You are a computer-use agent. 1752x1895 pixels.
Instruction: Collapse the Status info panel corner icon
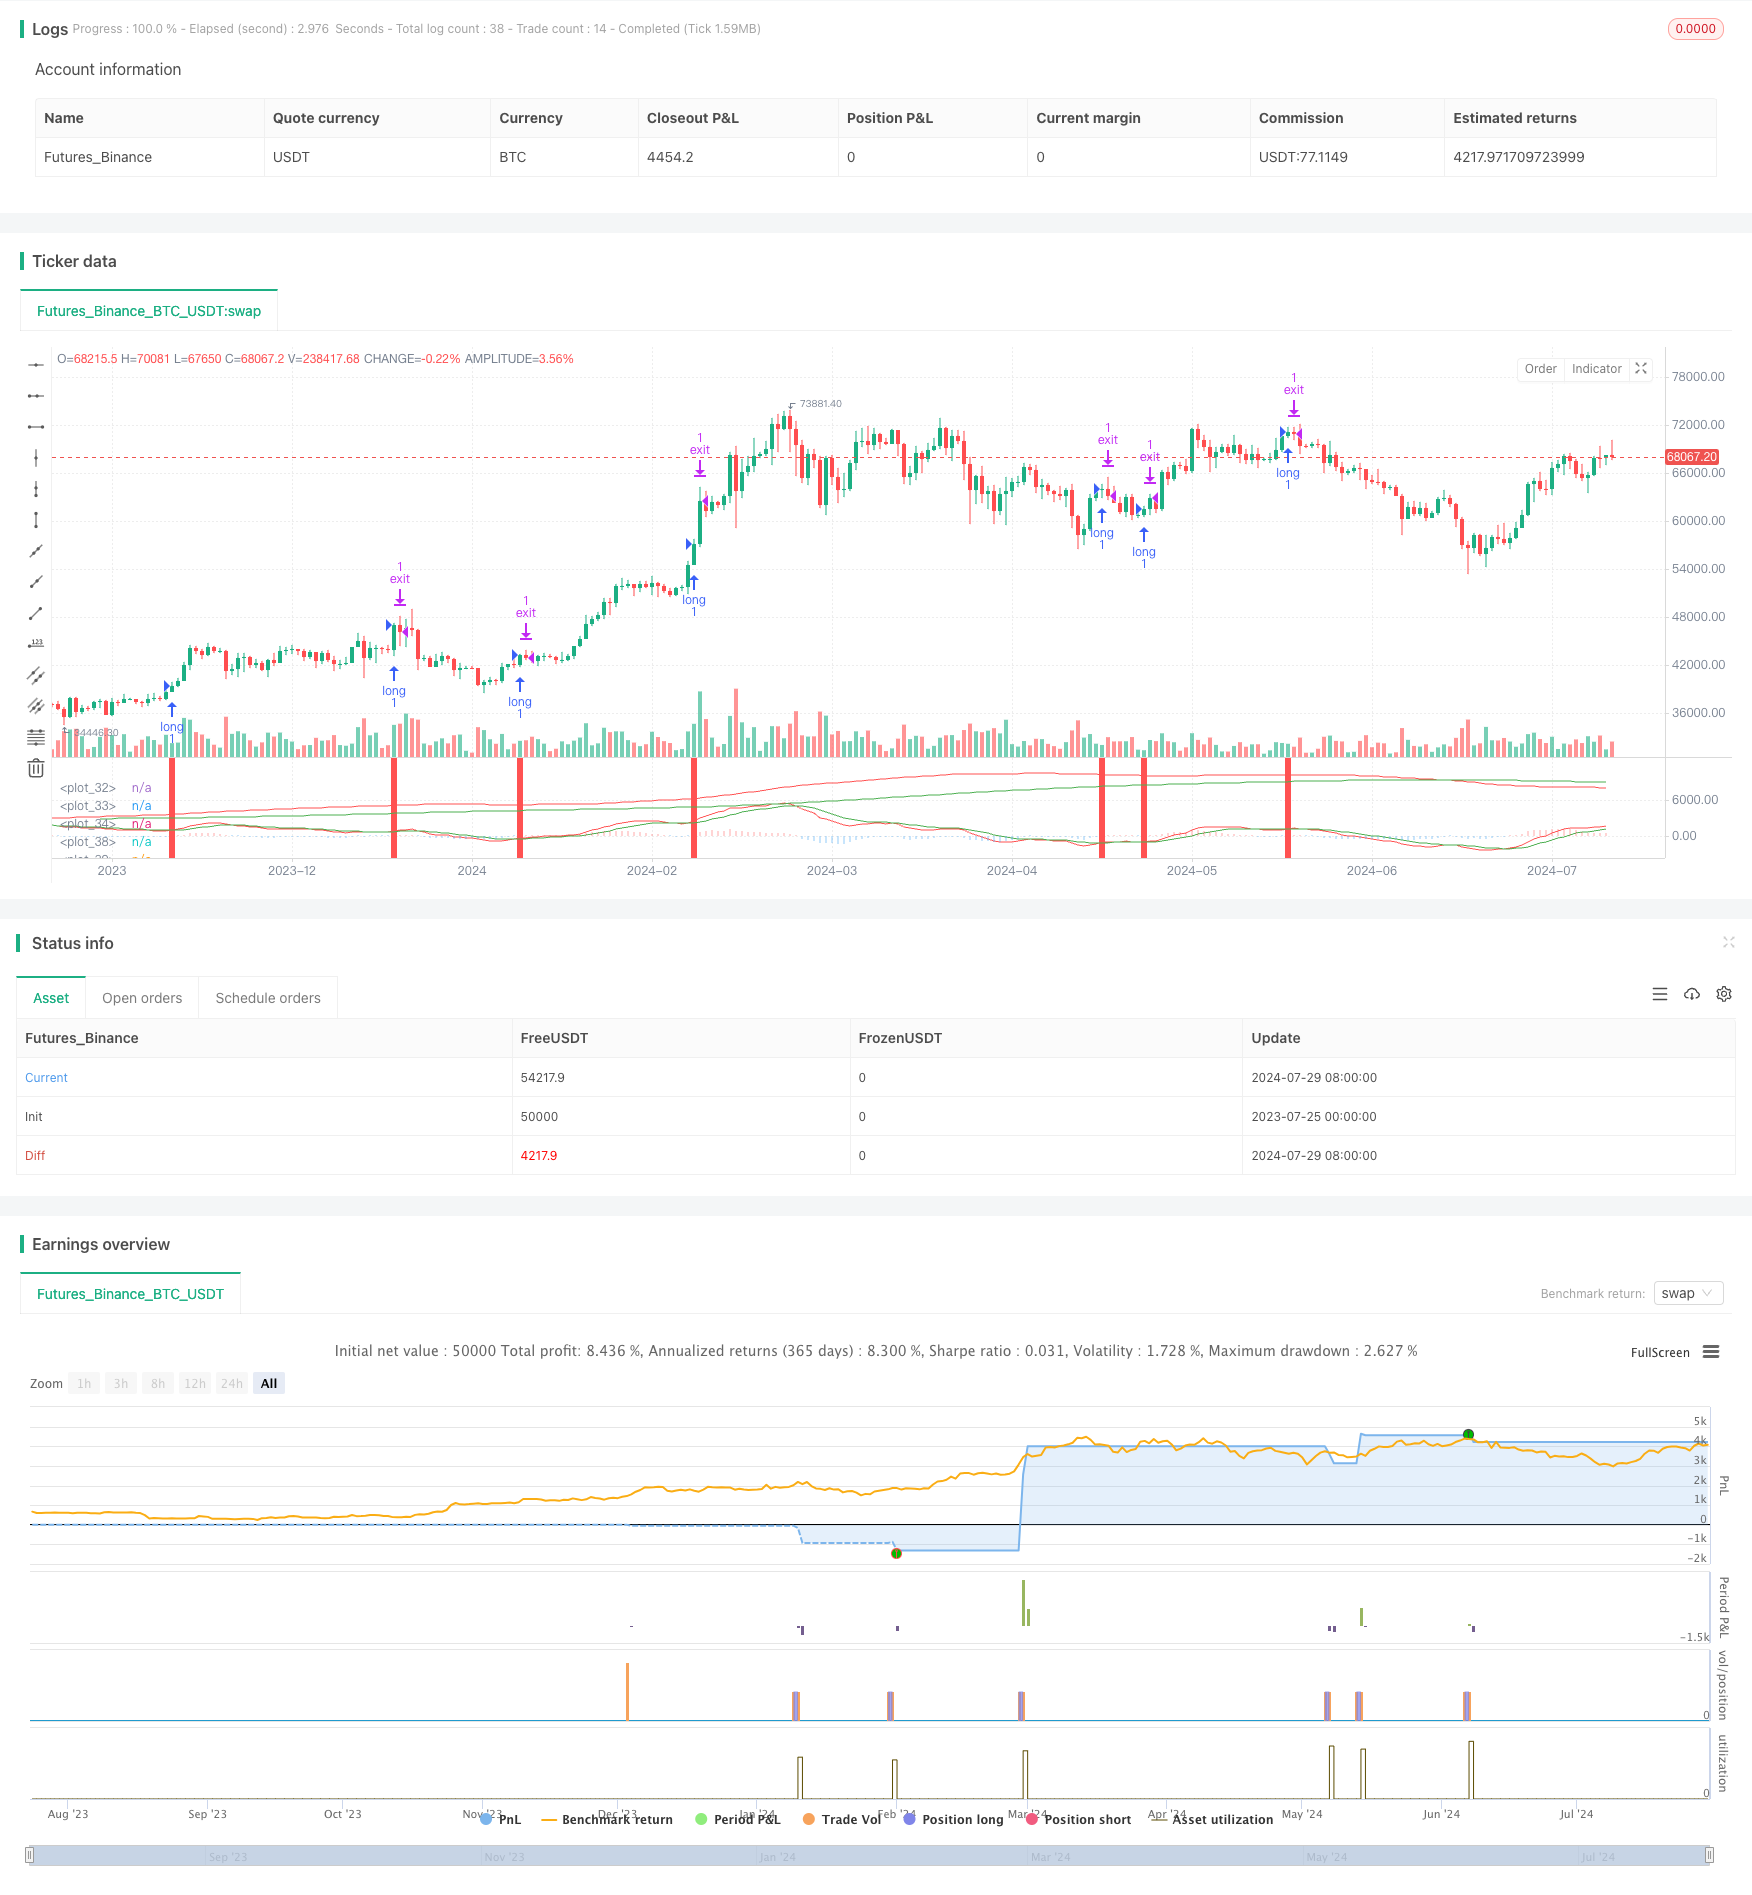pyautogui.click(x=1728, y=942)
